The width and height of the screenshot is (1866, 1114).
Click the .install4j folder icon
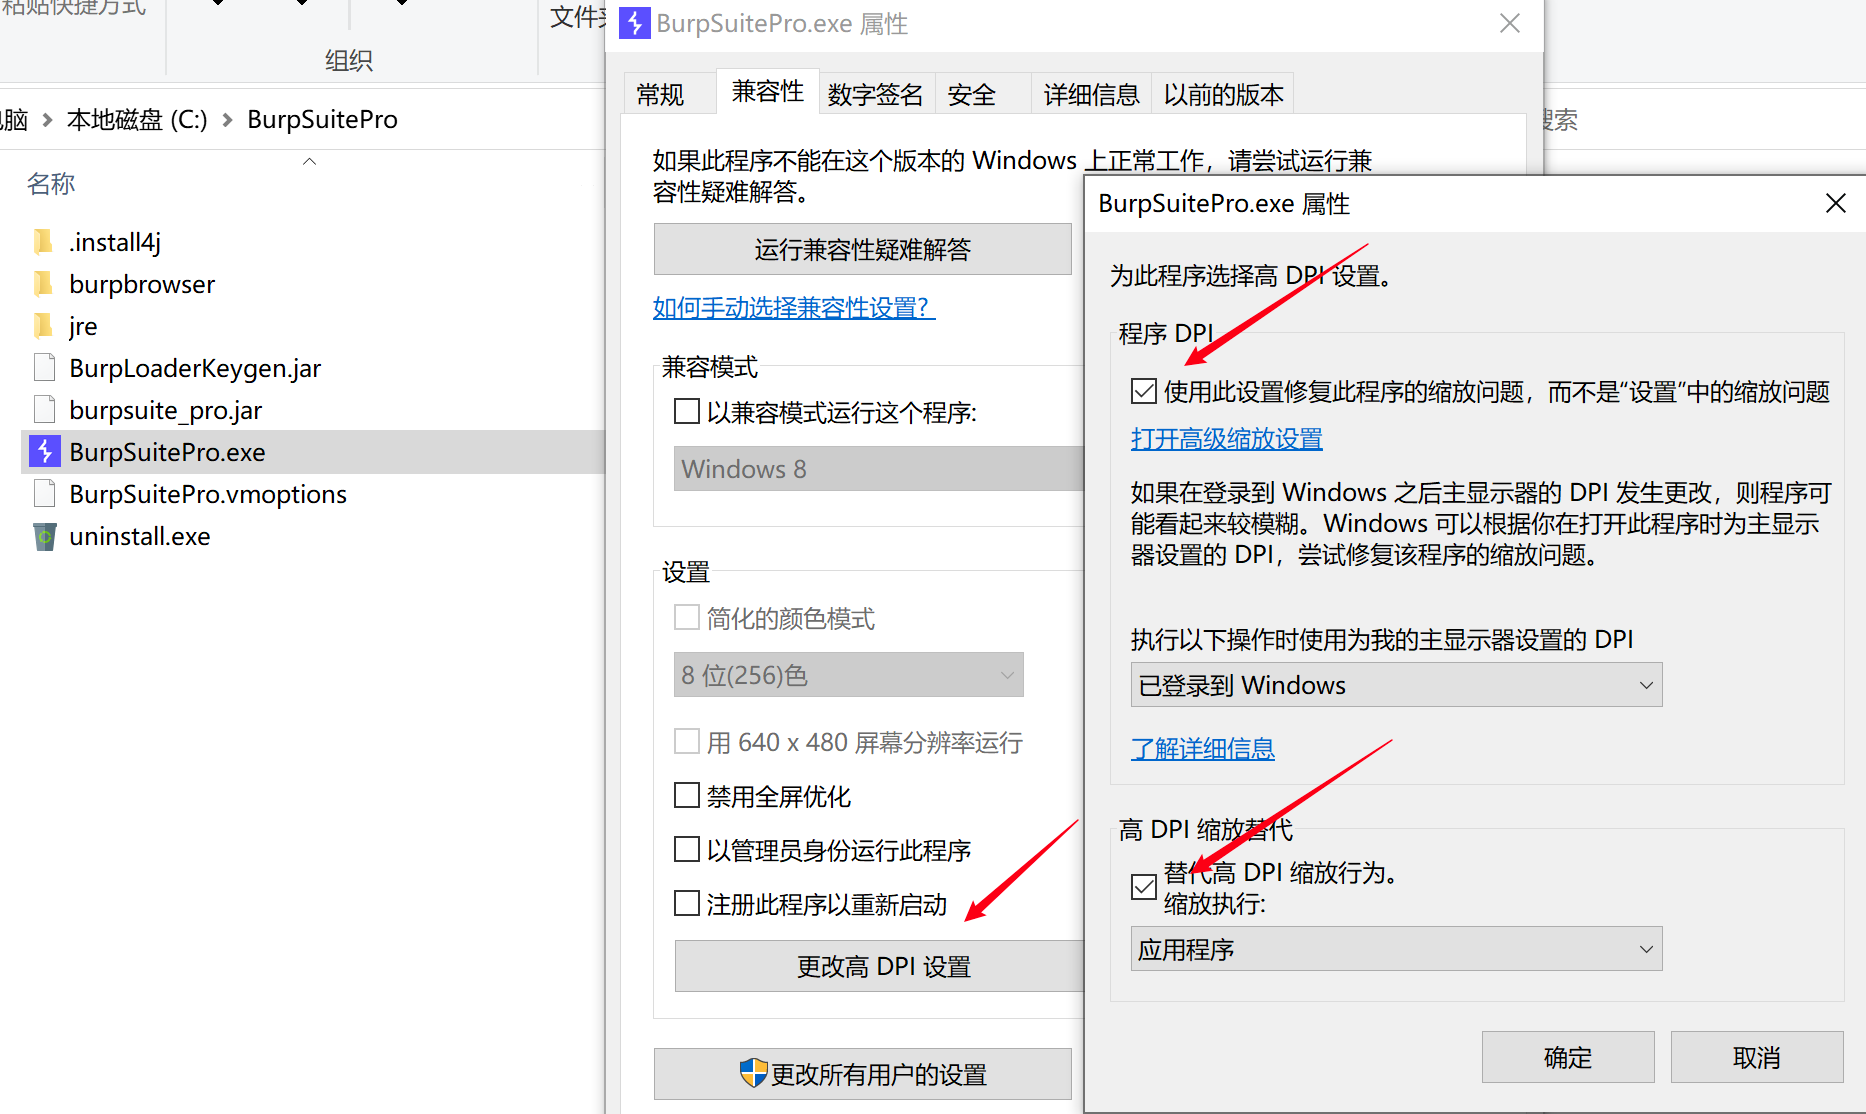(43, 242)
